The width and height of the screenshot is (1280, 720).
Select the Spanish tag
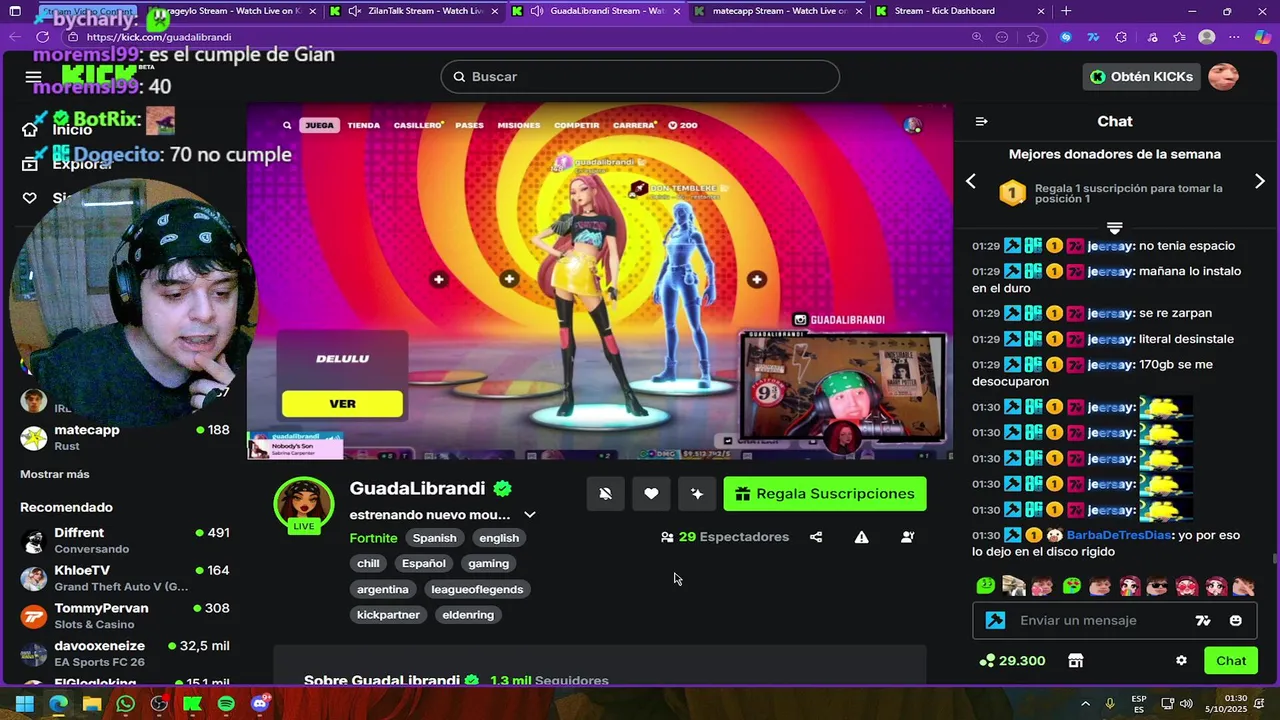pos(434,538)
